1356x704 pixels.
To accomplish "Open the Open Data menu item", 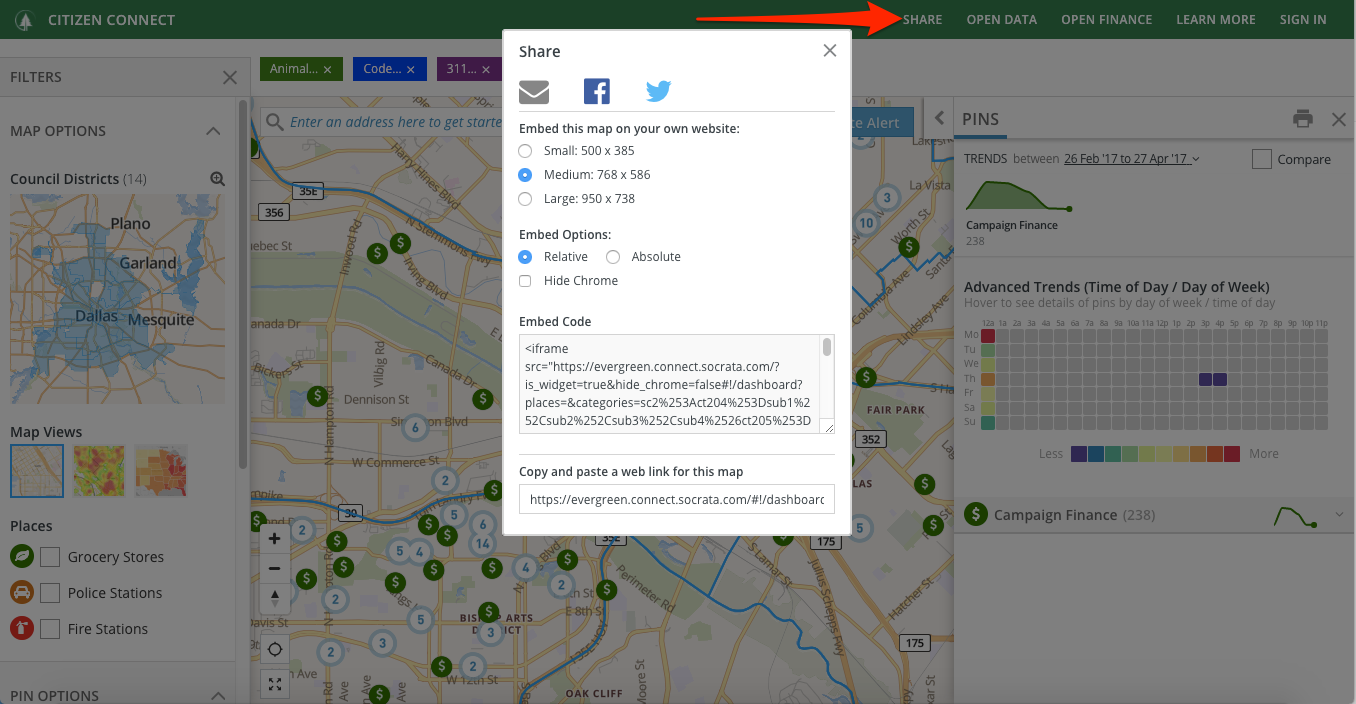I will click(x=1002, y=19).
